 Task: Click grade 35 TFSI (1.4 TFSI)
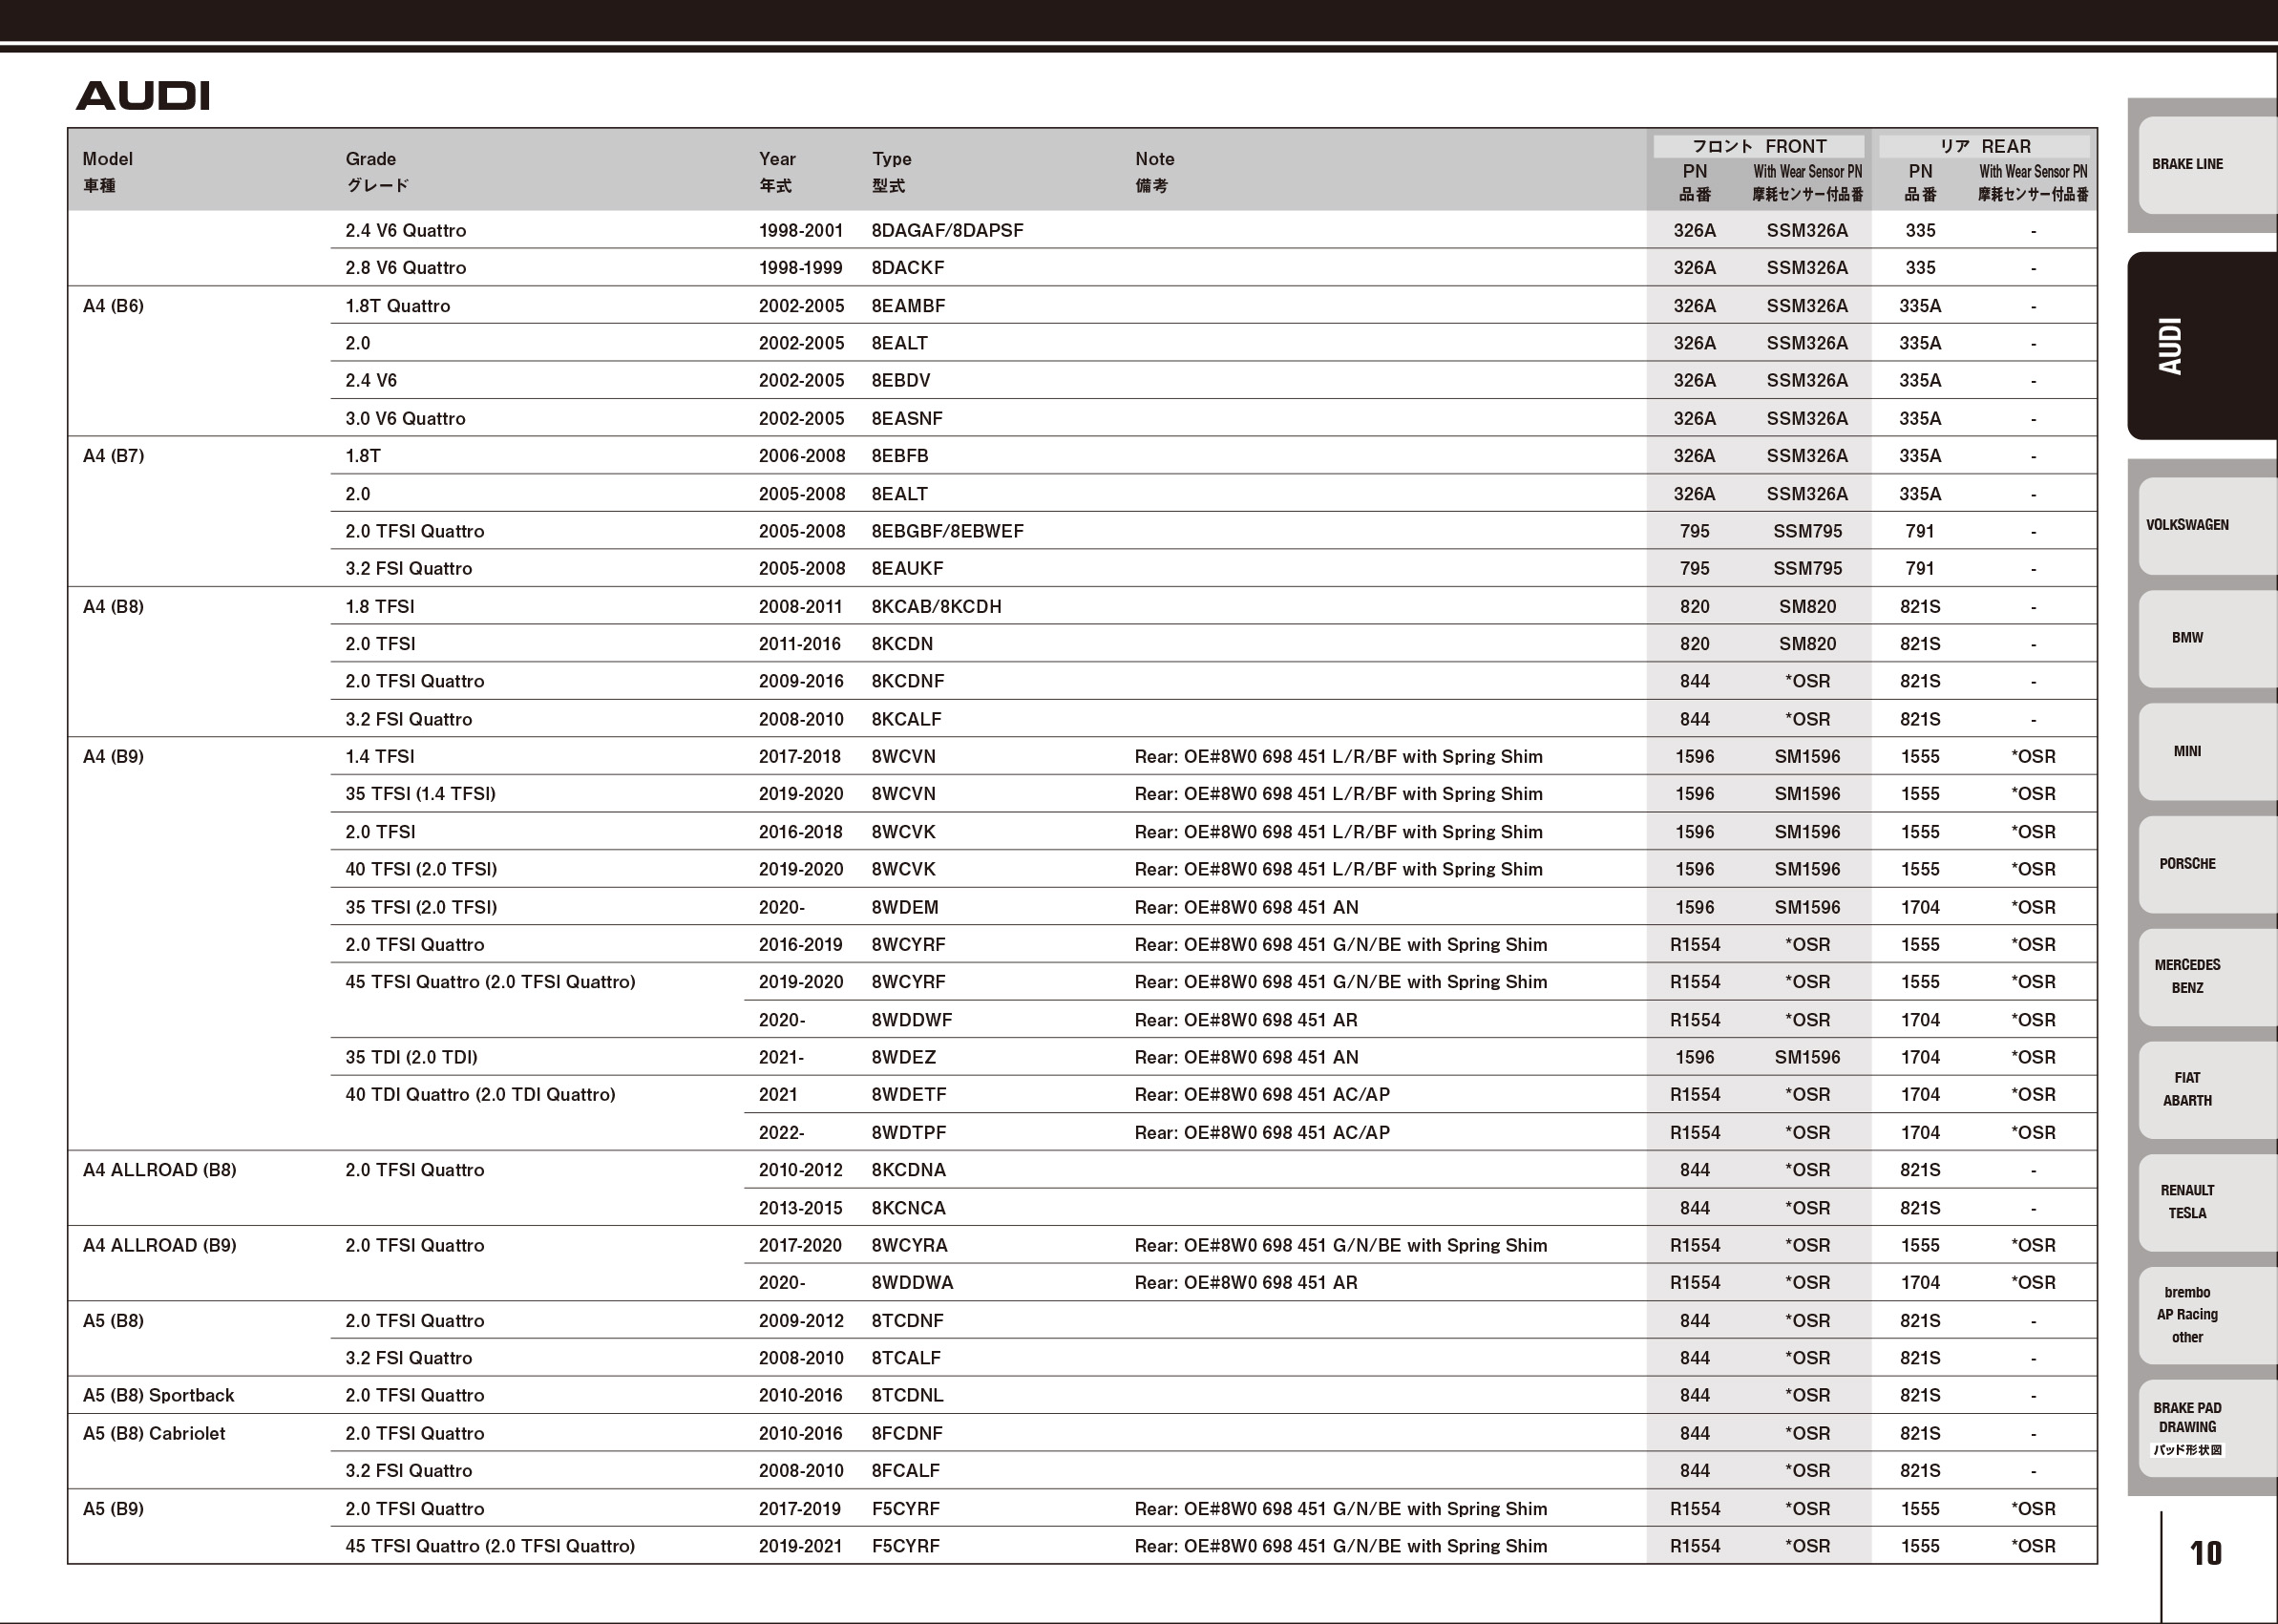[x=420, y=794]
